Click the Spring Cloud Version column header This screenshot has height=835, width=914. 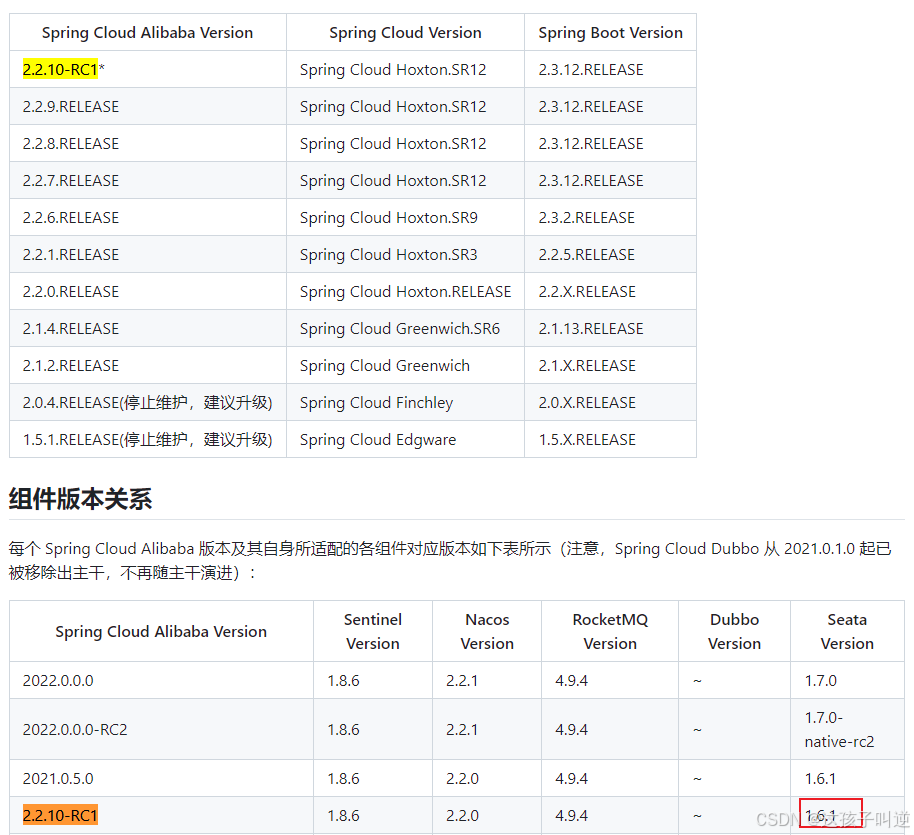(x=405, y=33)
